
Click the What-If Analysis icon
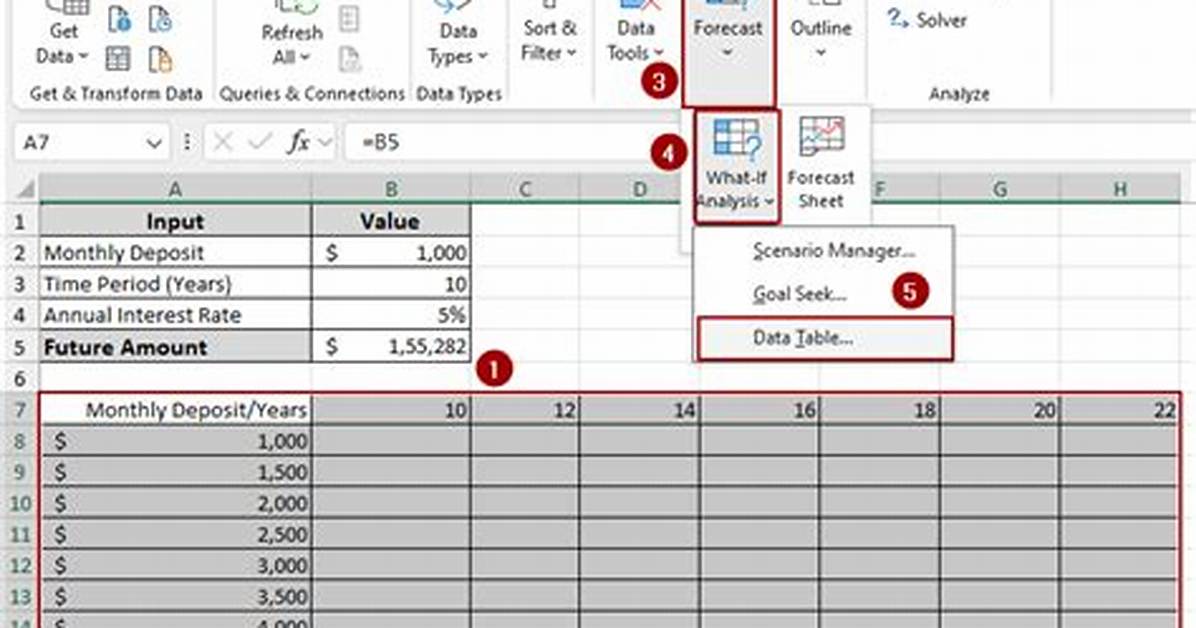tap(737, 166)
